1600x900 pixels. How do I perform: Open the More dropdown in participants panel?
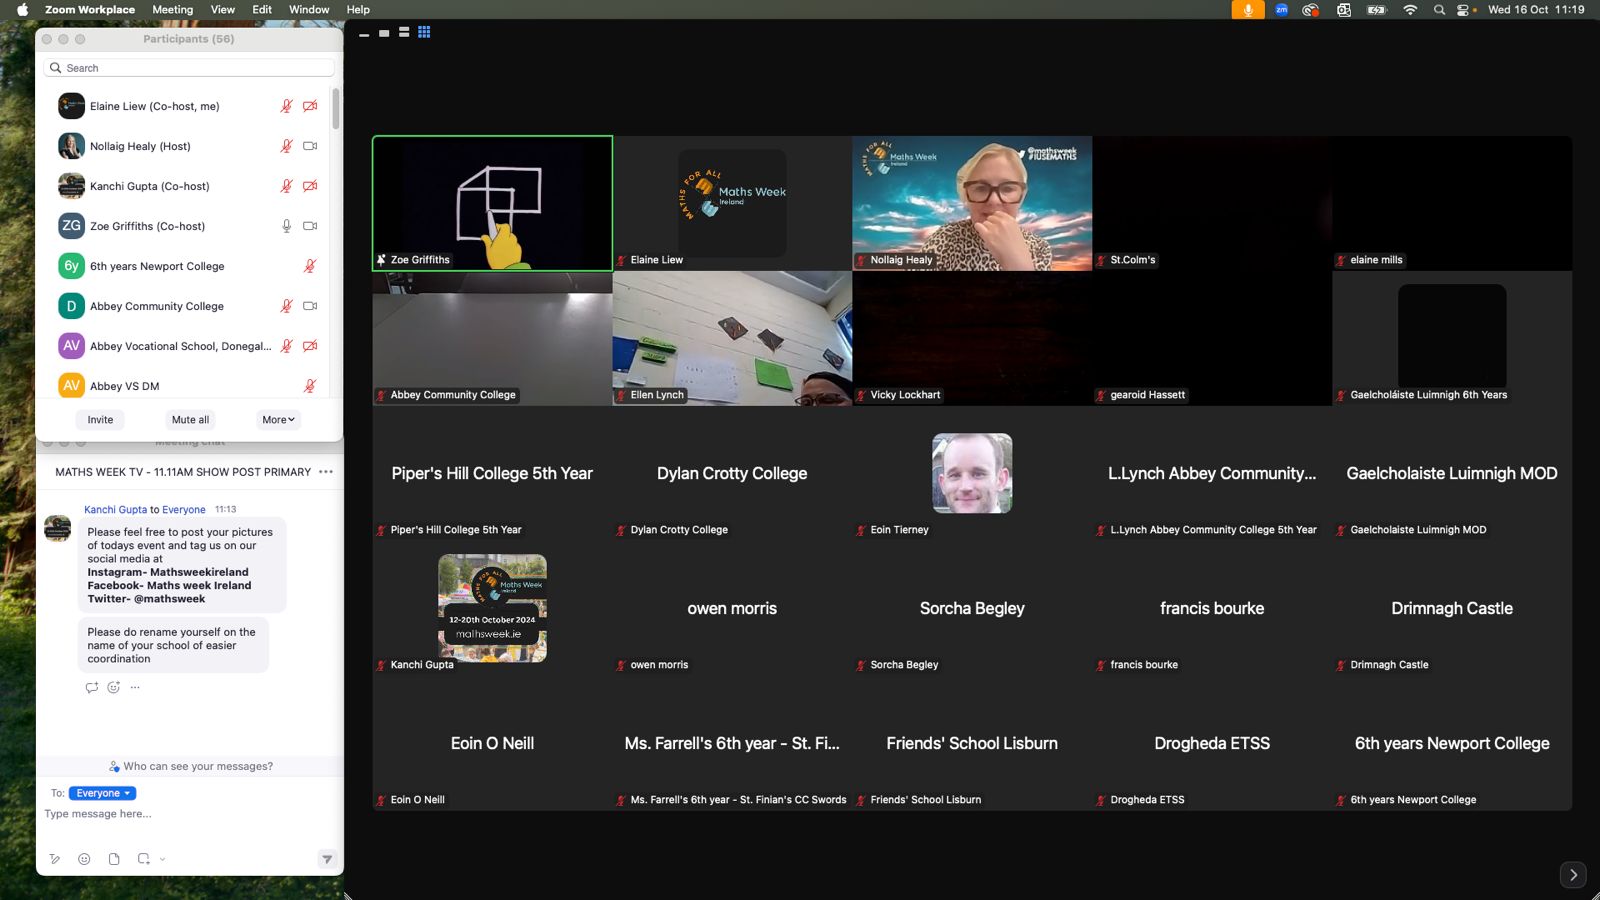click(x=278, y=420)
